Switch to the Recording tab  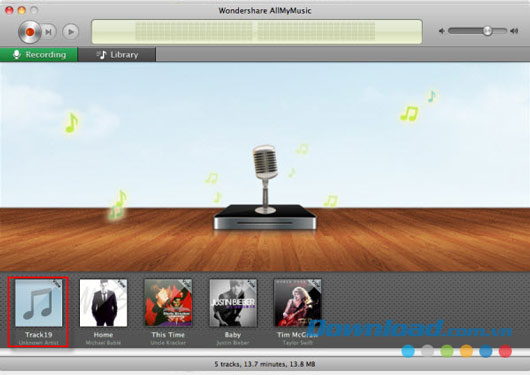point(39,54)
